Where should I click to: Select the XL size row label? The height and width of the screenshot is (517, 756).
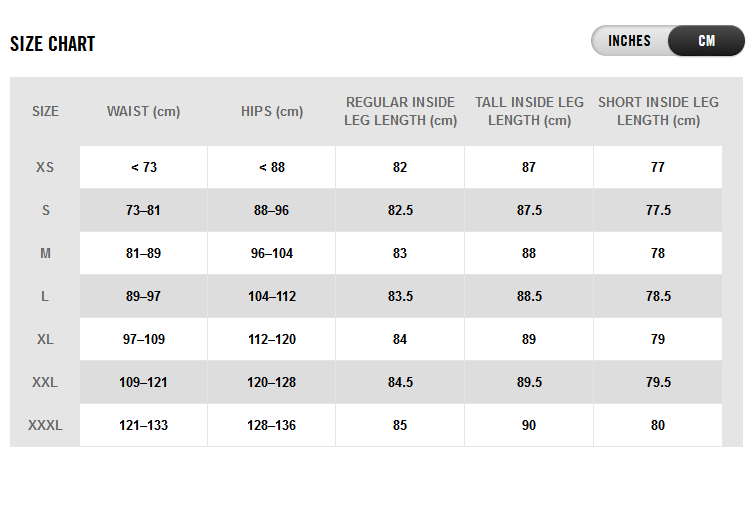(45, 340)
